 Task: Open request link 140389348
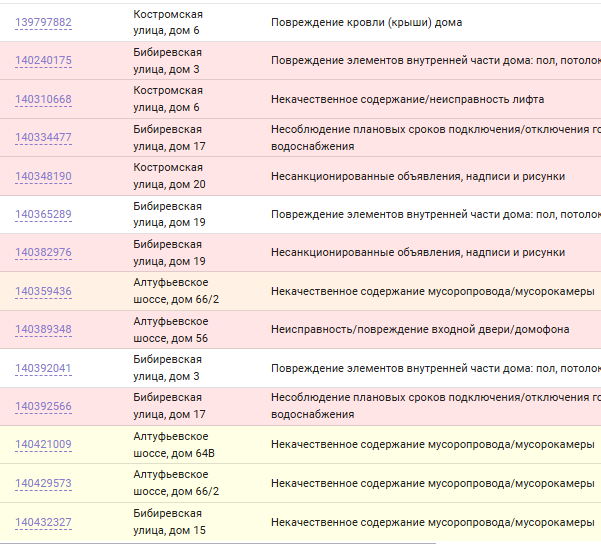click(43, 329)
